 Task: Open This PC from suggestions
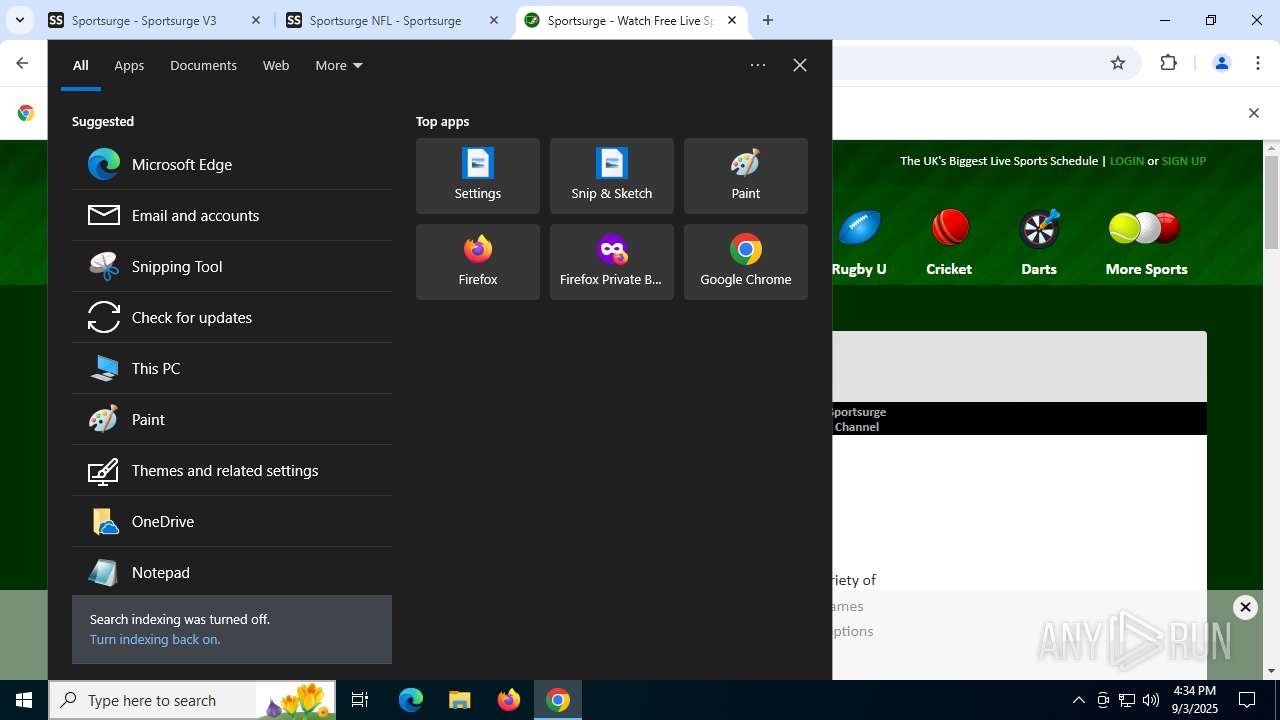coord(232,368)
